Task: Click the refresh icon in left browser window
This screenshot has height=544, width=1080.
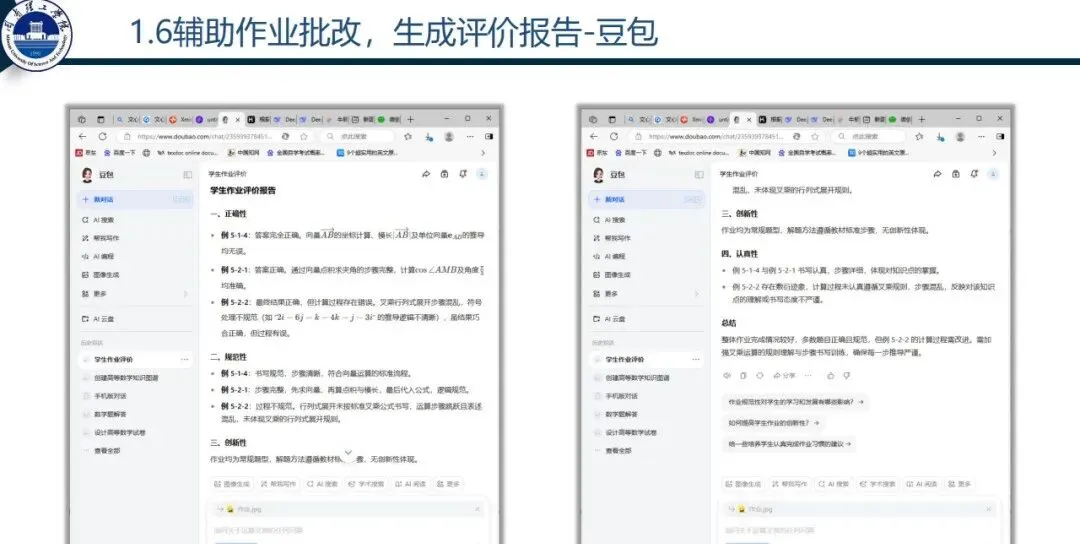Action: 103,136
